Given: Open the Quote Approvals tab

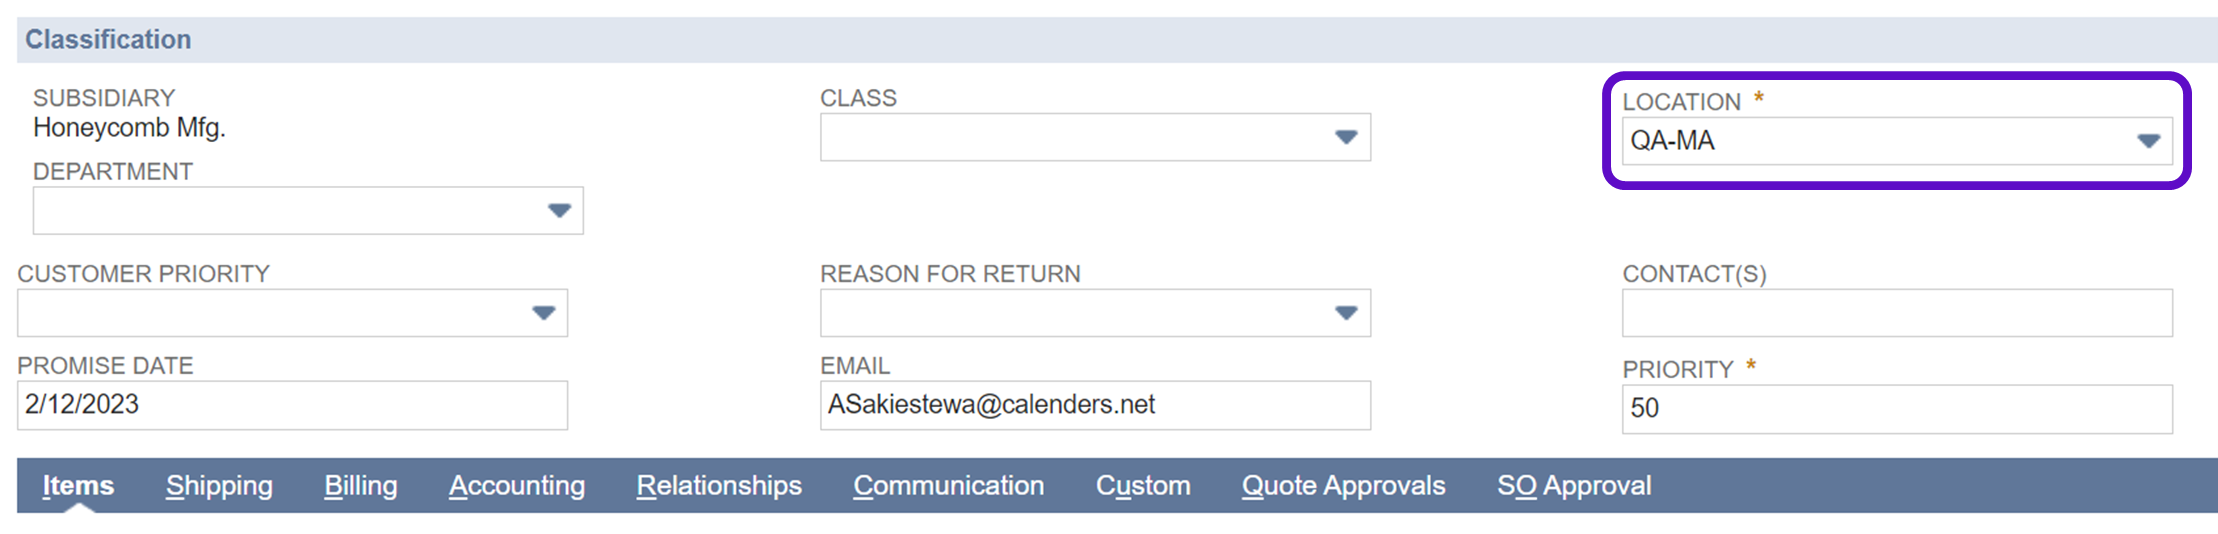Looking at the screenshot, I should pos(1343,486).
